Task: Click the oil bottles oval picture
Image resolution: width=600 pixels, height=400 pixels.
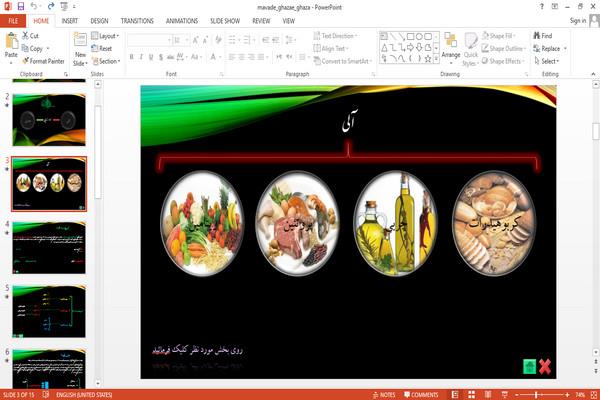Action: coord(396,223)
